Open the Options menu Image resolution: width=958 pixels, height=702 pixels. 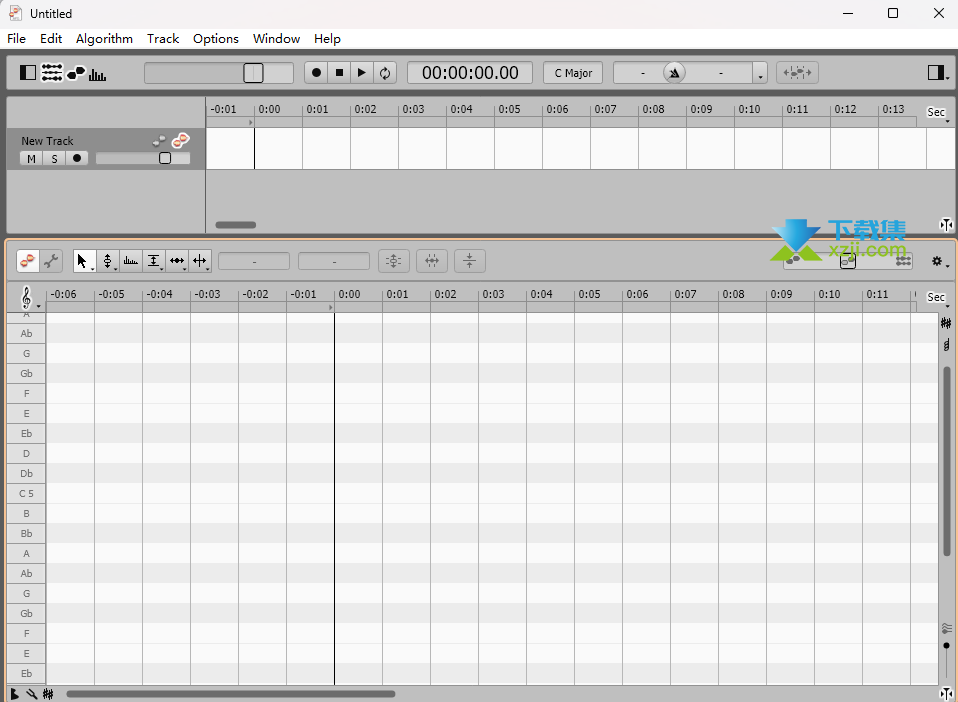tap(216, 38)
